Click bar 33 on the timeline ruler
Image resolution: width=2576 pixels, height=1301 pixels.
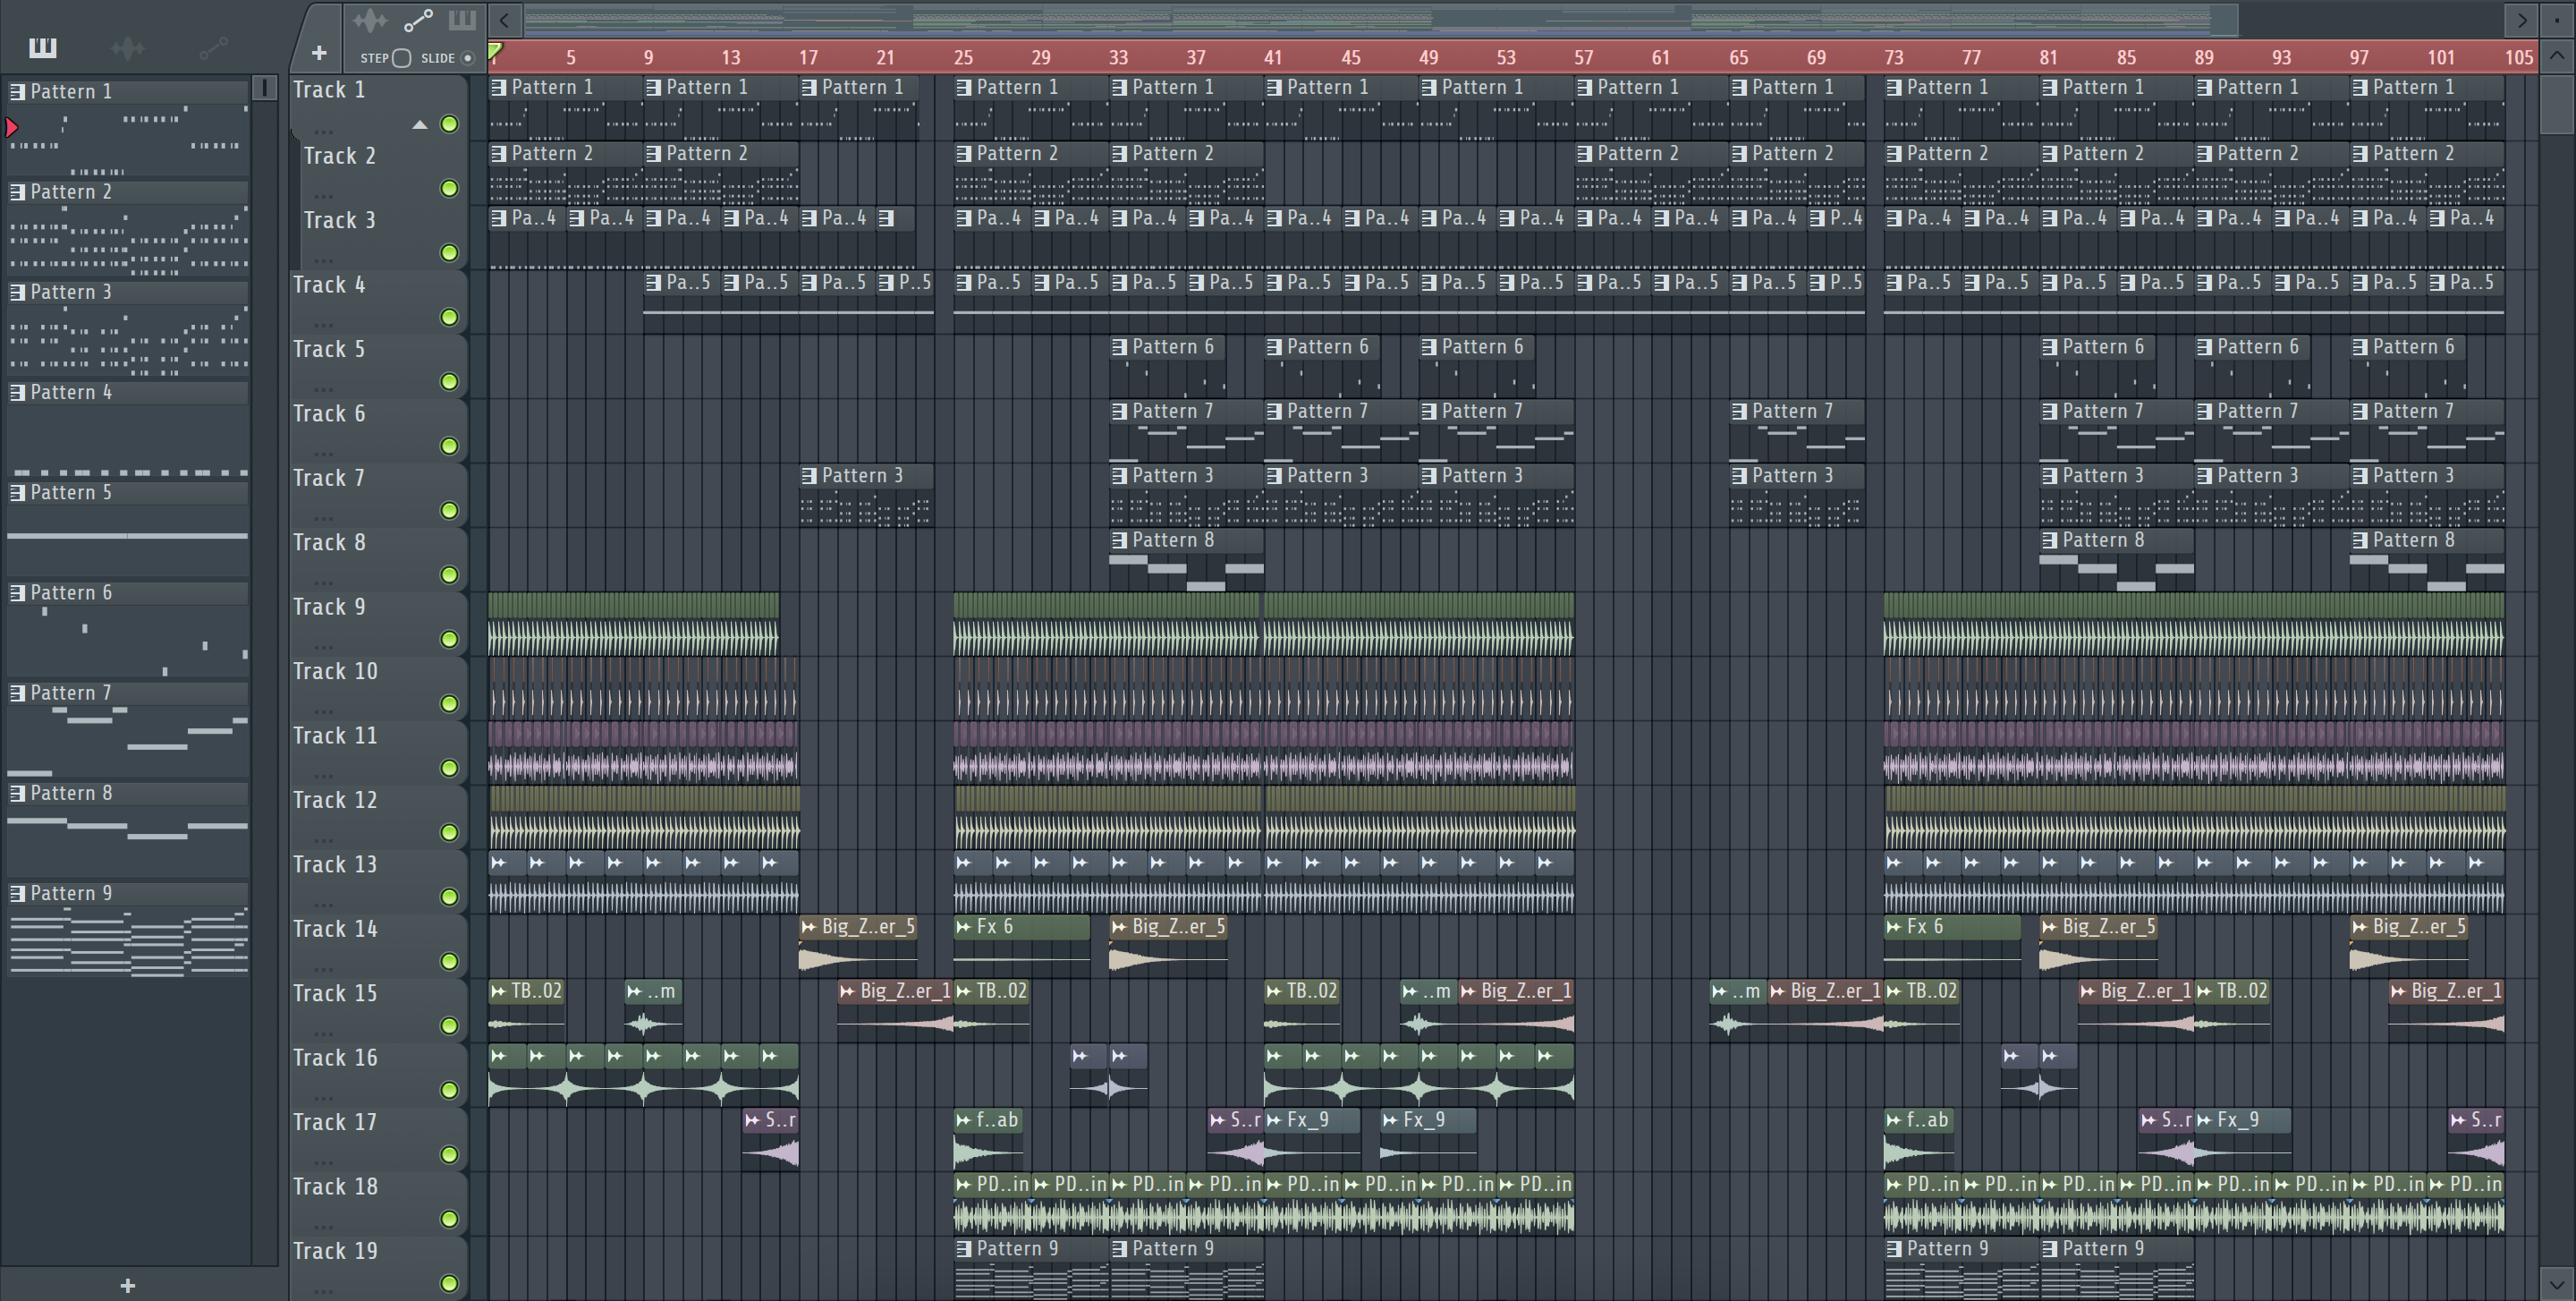[x=1118, y=58]
